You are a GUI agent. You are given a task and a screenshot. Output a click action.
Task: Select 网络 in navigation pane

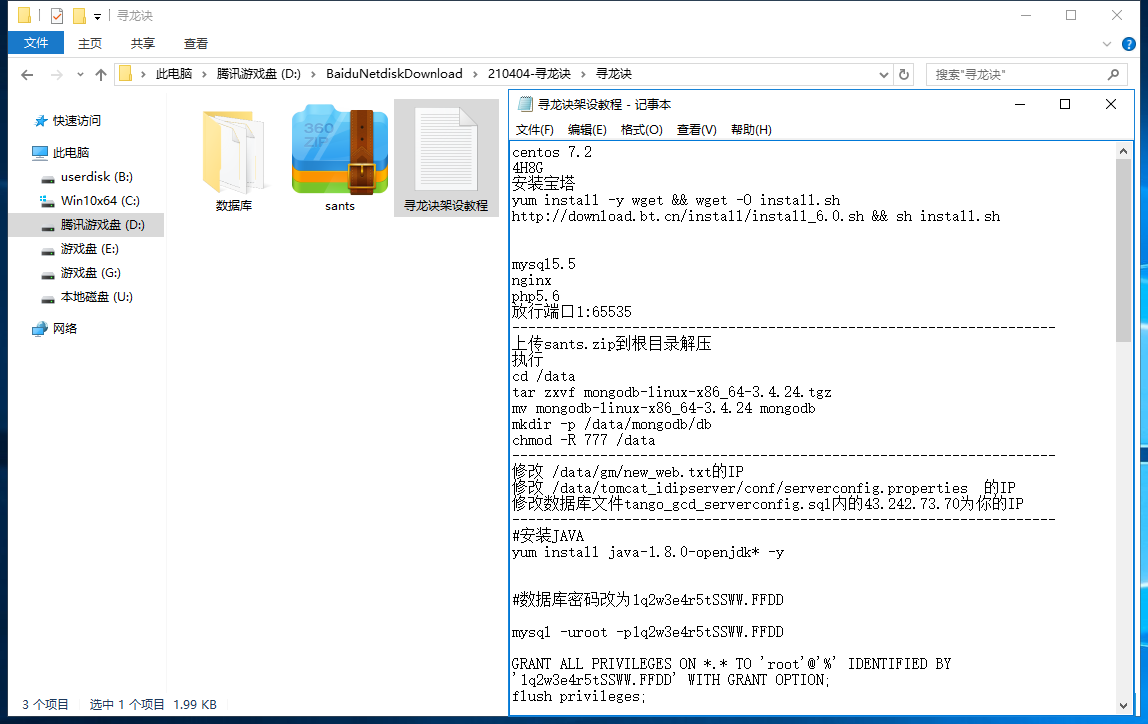click(x=64, y=329)
